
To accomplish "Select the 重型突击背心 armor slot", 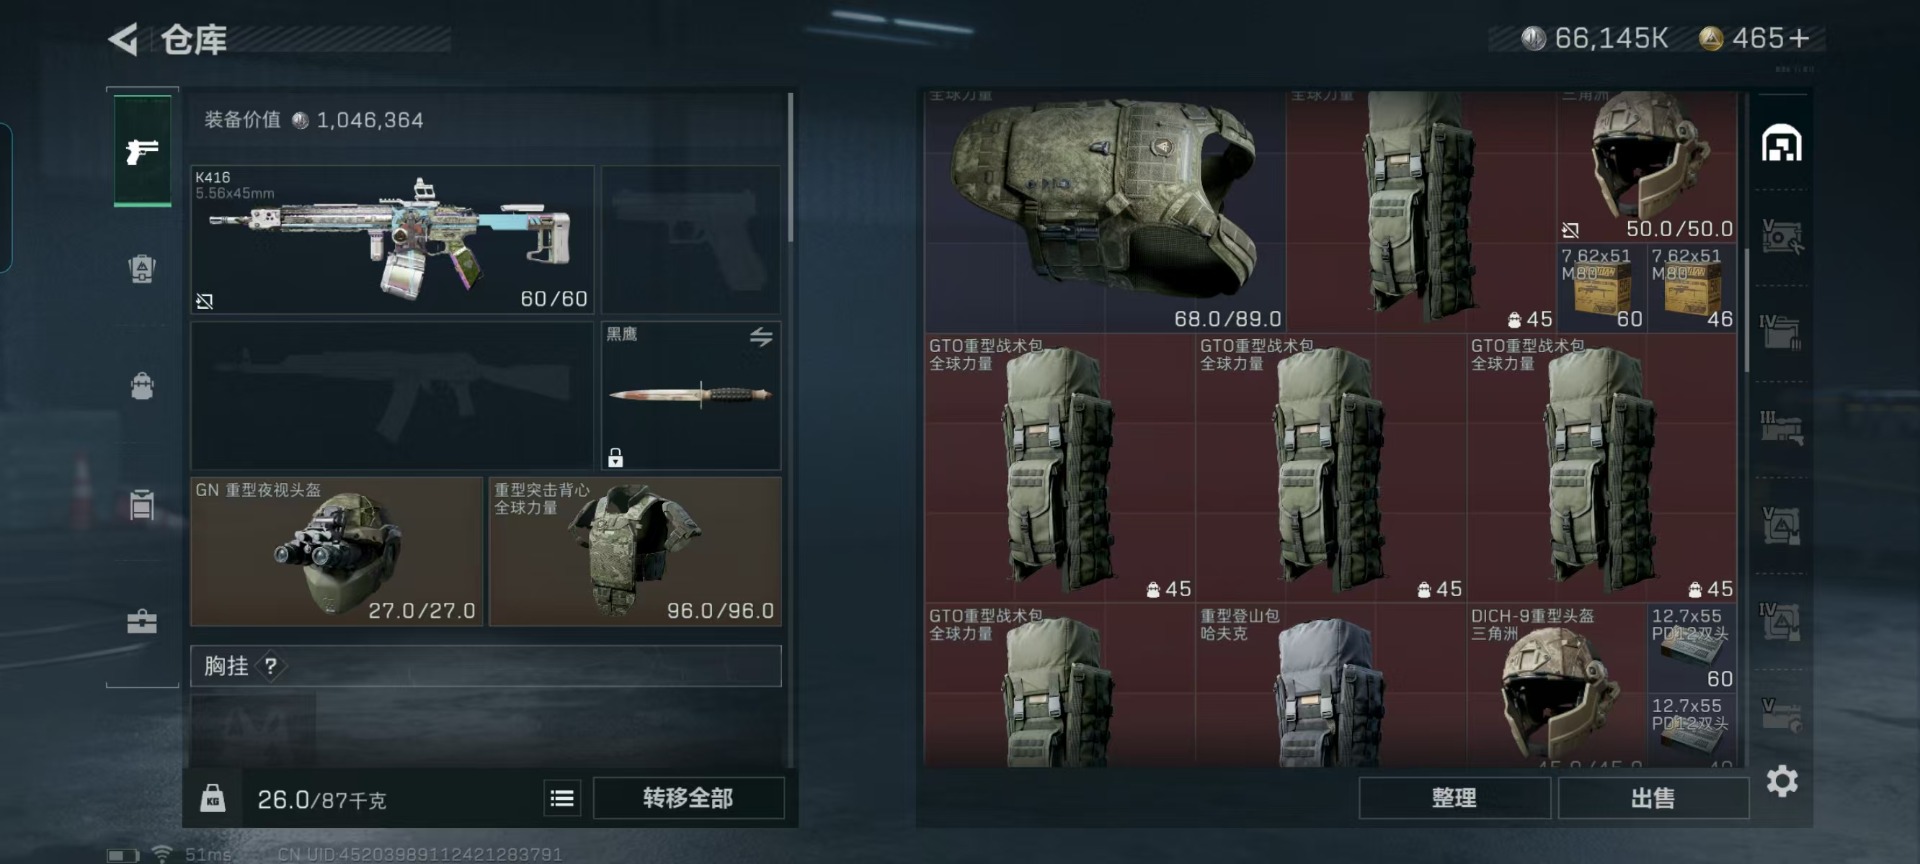I will coord(635,552).
